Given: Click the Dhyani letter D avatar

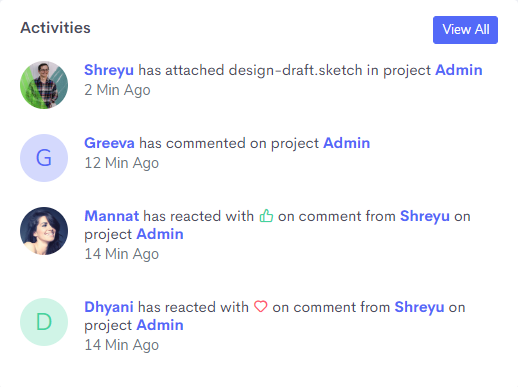Looking at the screenshot, I should coord(44,322).
